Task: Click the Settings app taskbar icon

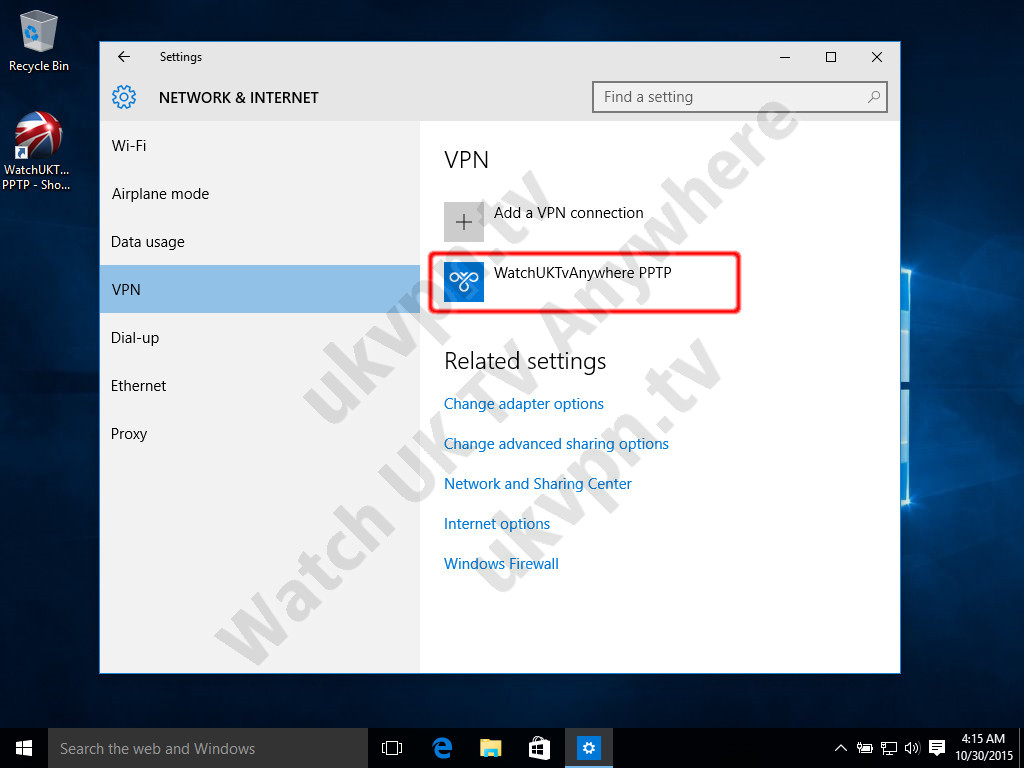Action: (588, 748)
